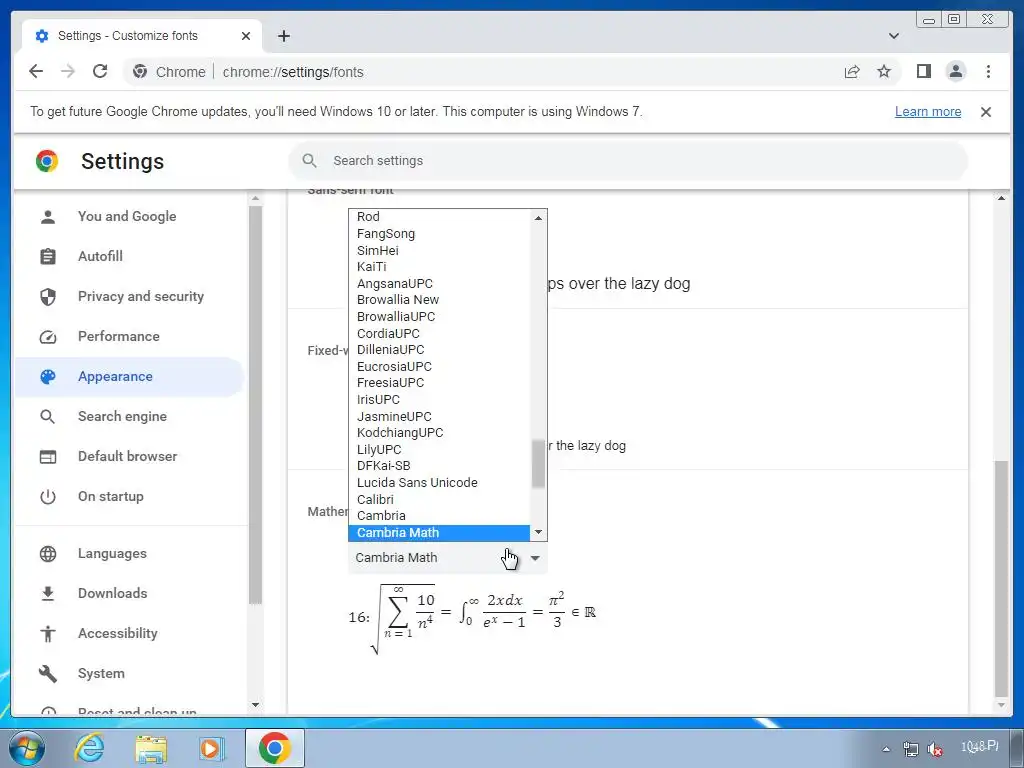The height and width of the screenshot is (768, 1024).
Task: Click the Chrome site info icon
Action: point(140,71)
